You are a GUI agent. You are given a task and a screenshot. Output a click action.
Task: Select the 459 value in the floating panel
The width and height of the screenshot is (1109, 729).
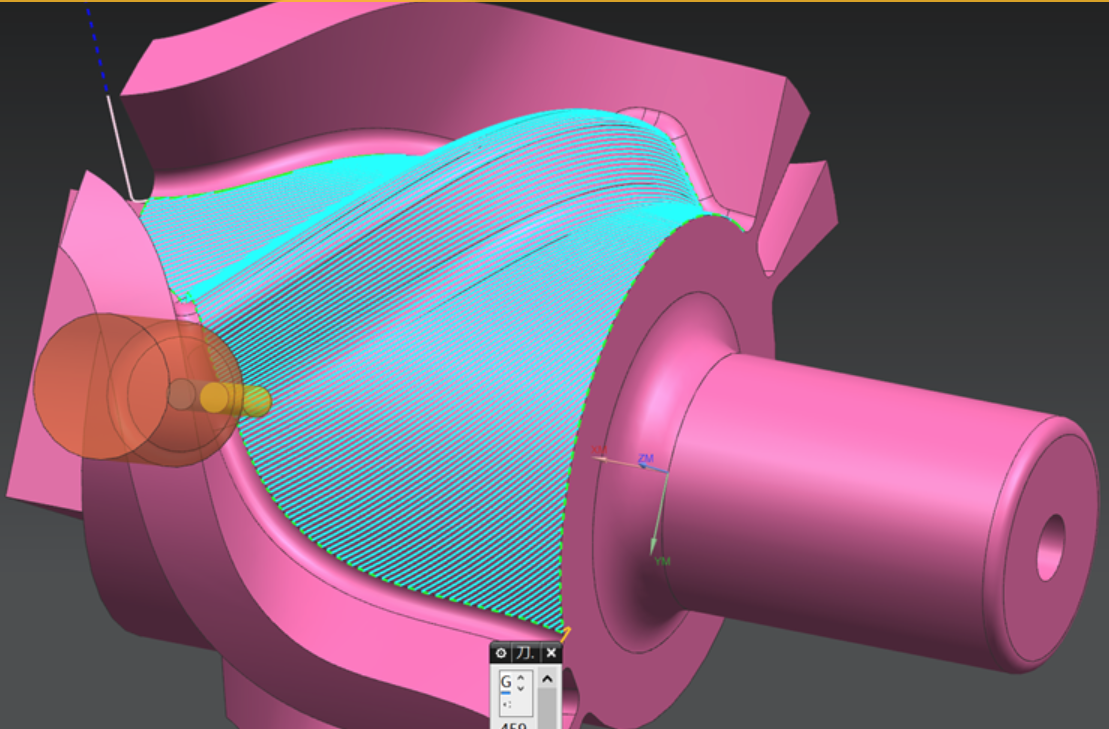point(514,726)
